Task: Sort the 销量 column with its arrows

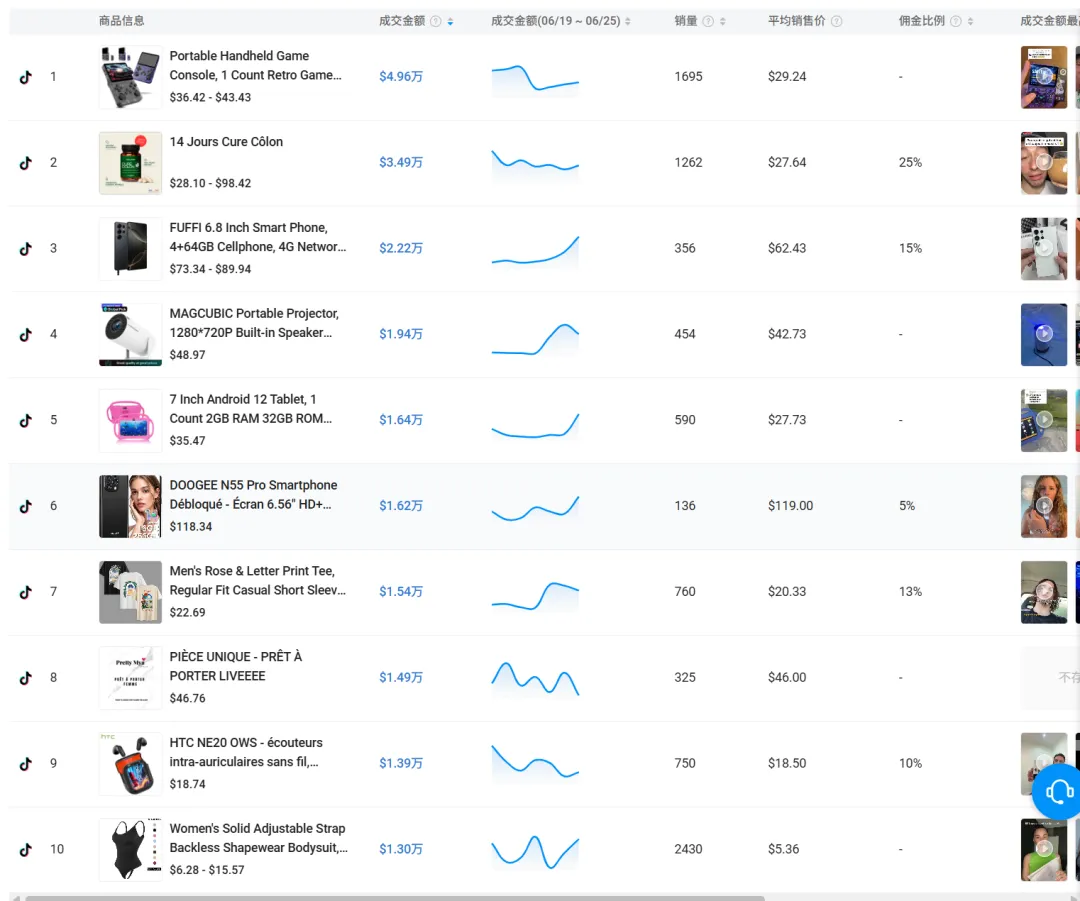Action: 723,21
